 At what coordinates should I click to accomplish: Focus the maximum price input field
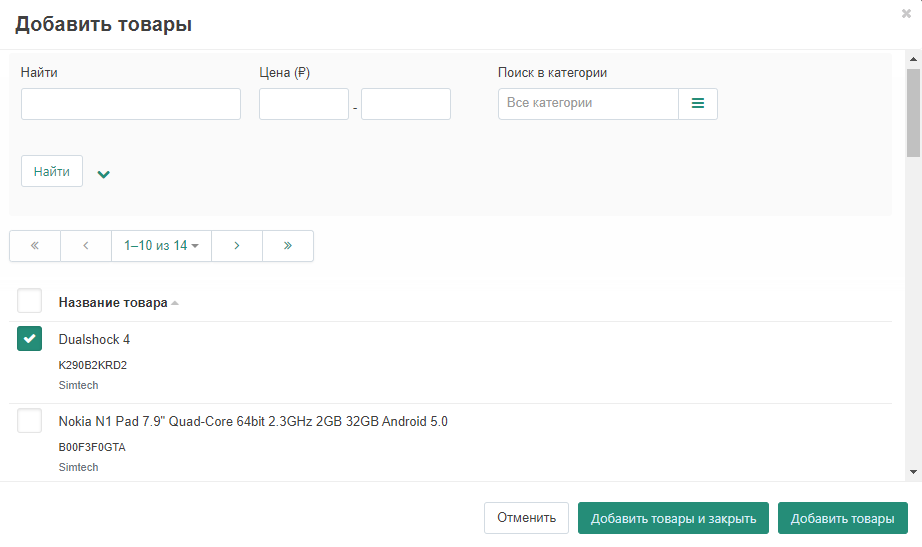(406, 104)
